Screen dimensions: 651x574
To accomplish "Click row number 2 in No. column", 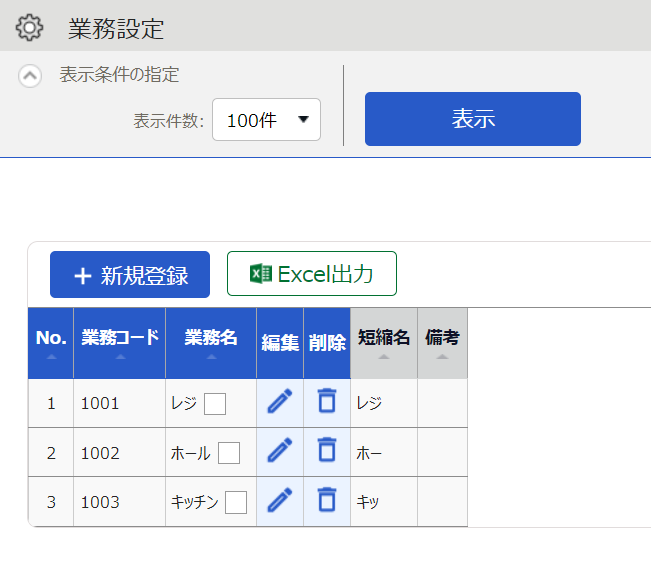I will click(51, 453).
